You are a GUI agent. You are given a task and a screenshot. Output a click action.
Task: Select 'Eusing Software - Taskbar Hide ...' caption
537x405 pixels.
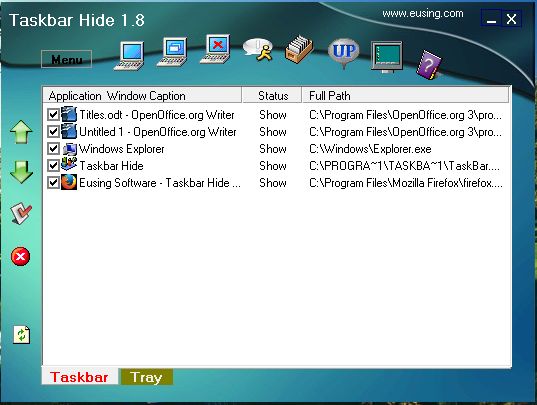[x=160, y=183]
